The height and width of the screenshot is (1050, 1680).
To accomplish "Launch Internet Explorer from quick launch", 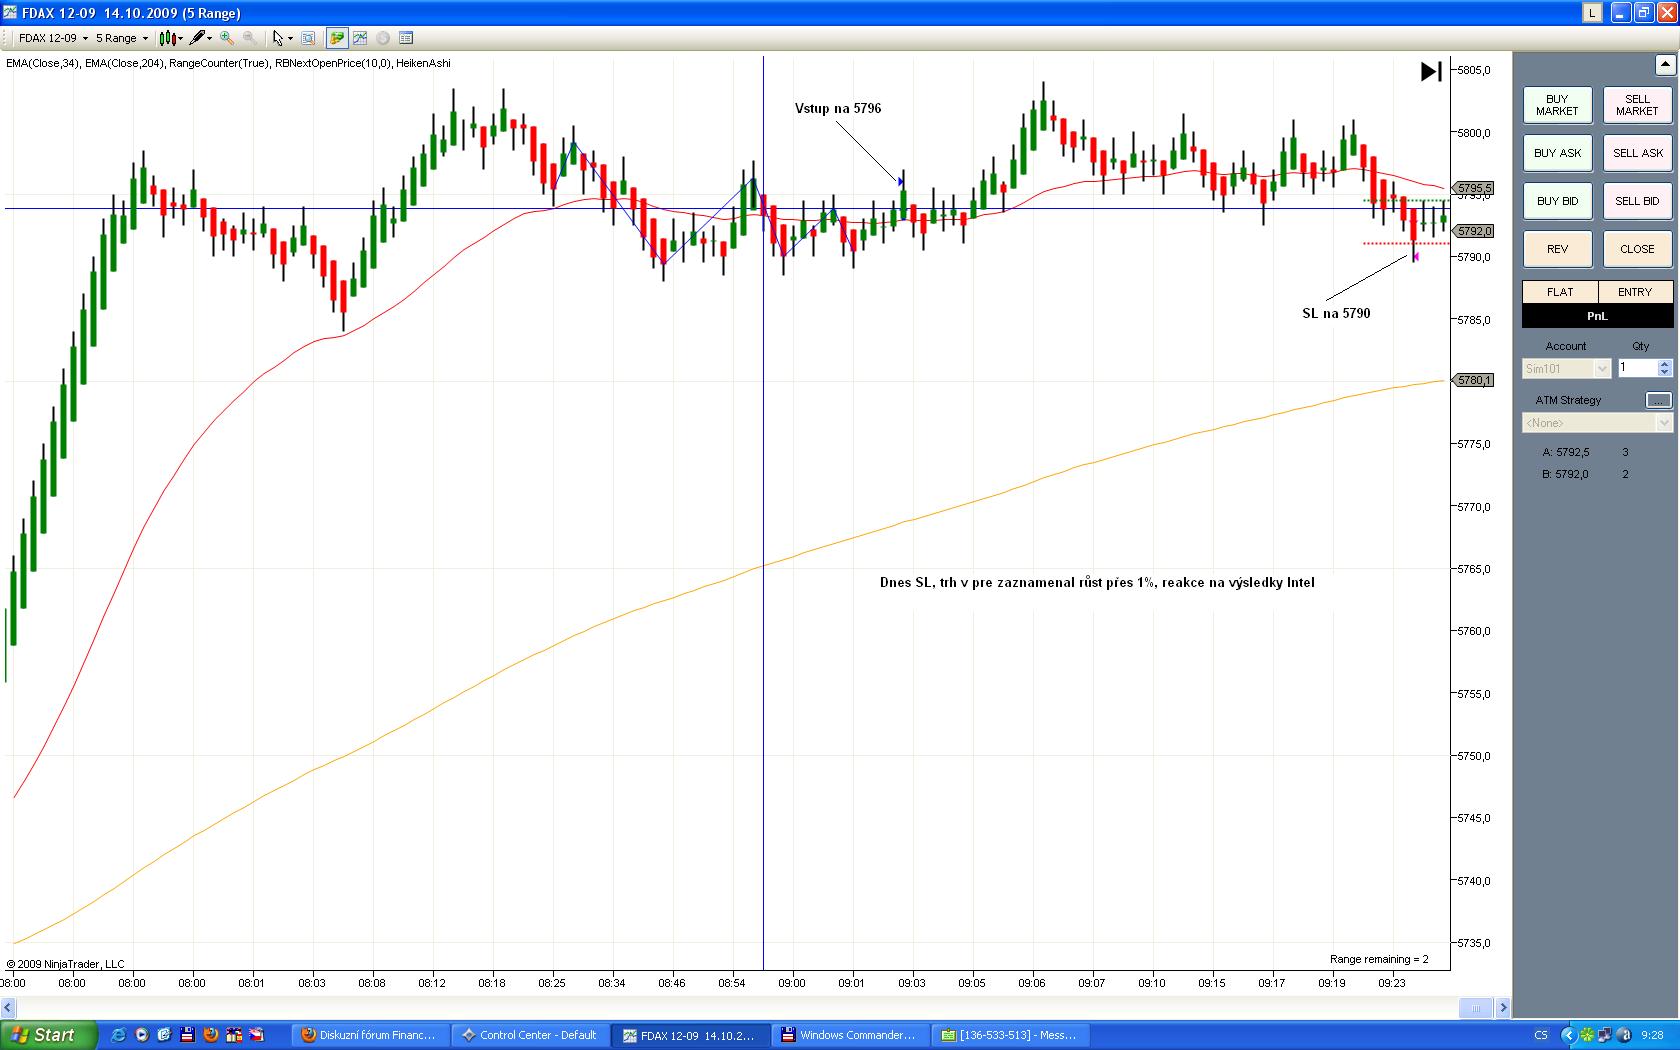I will (118, 1035).
